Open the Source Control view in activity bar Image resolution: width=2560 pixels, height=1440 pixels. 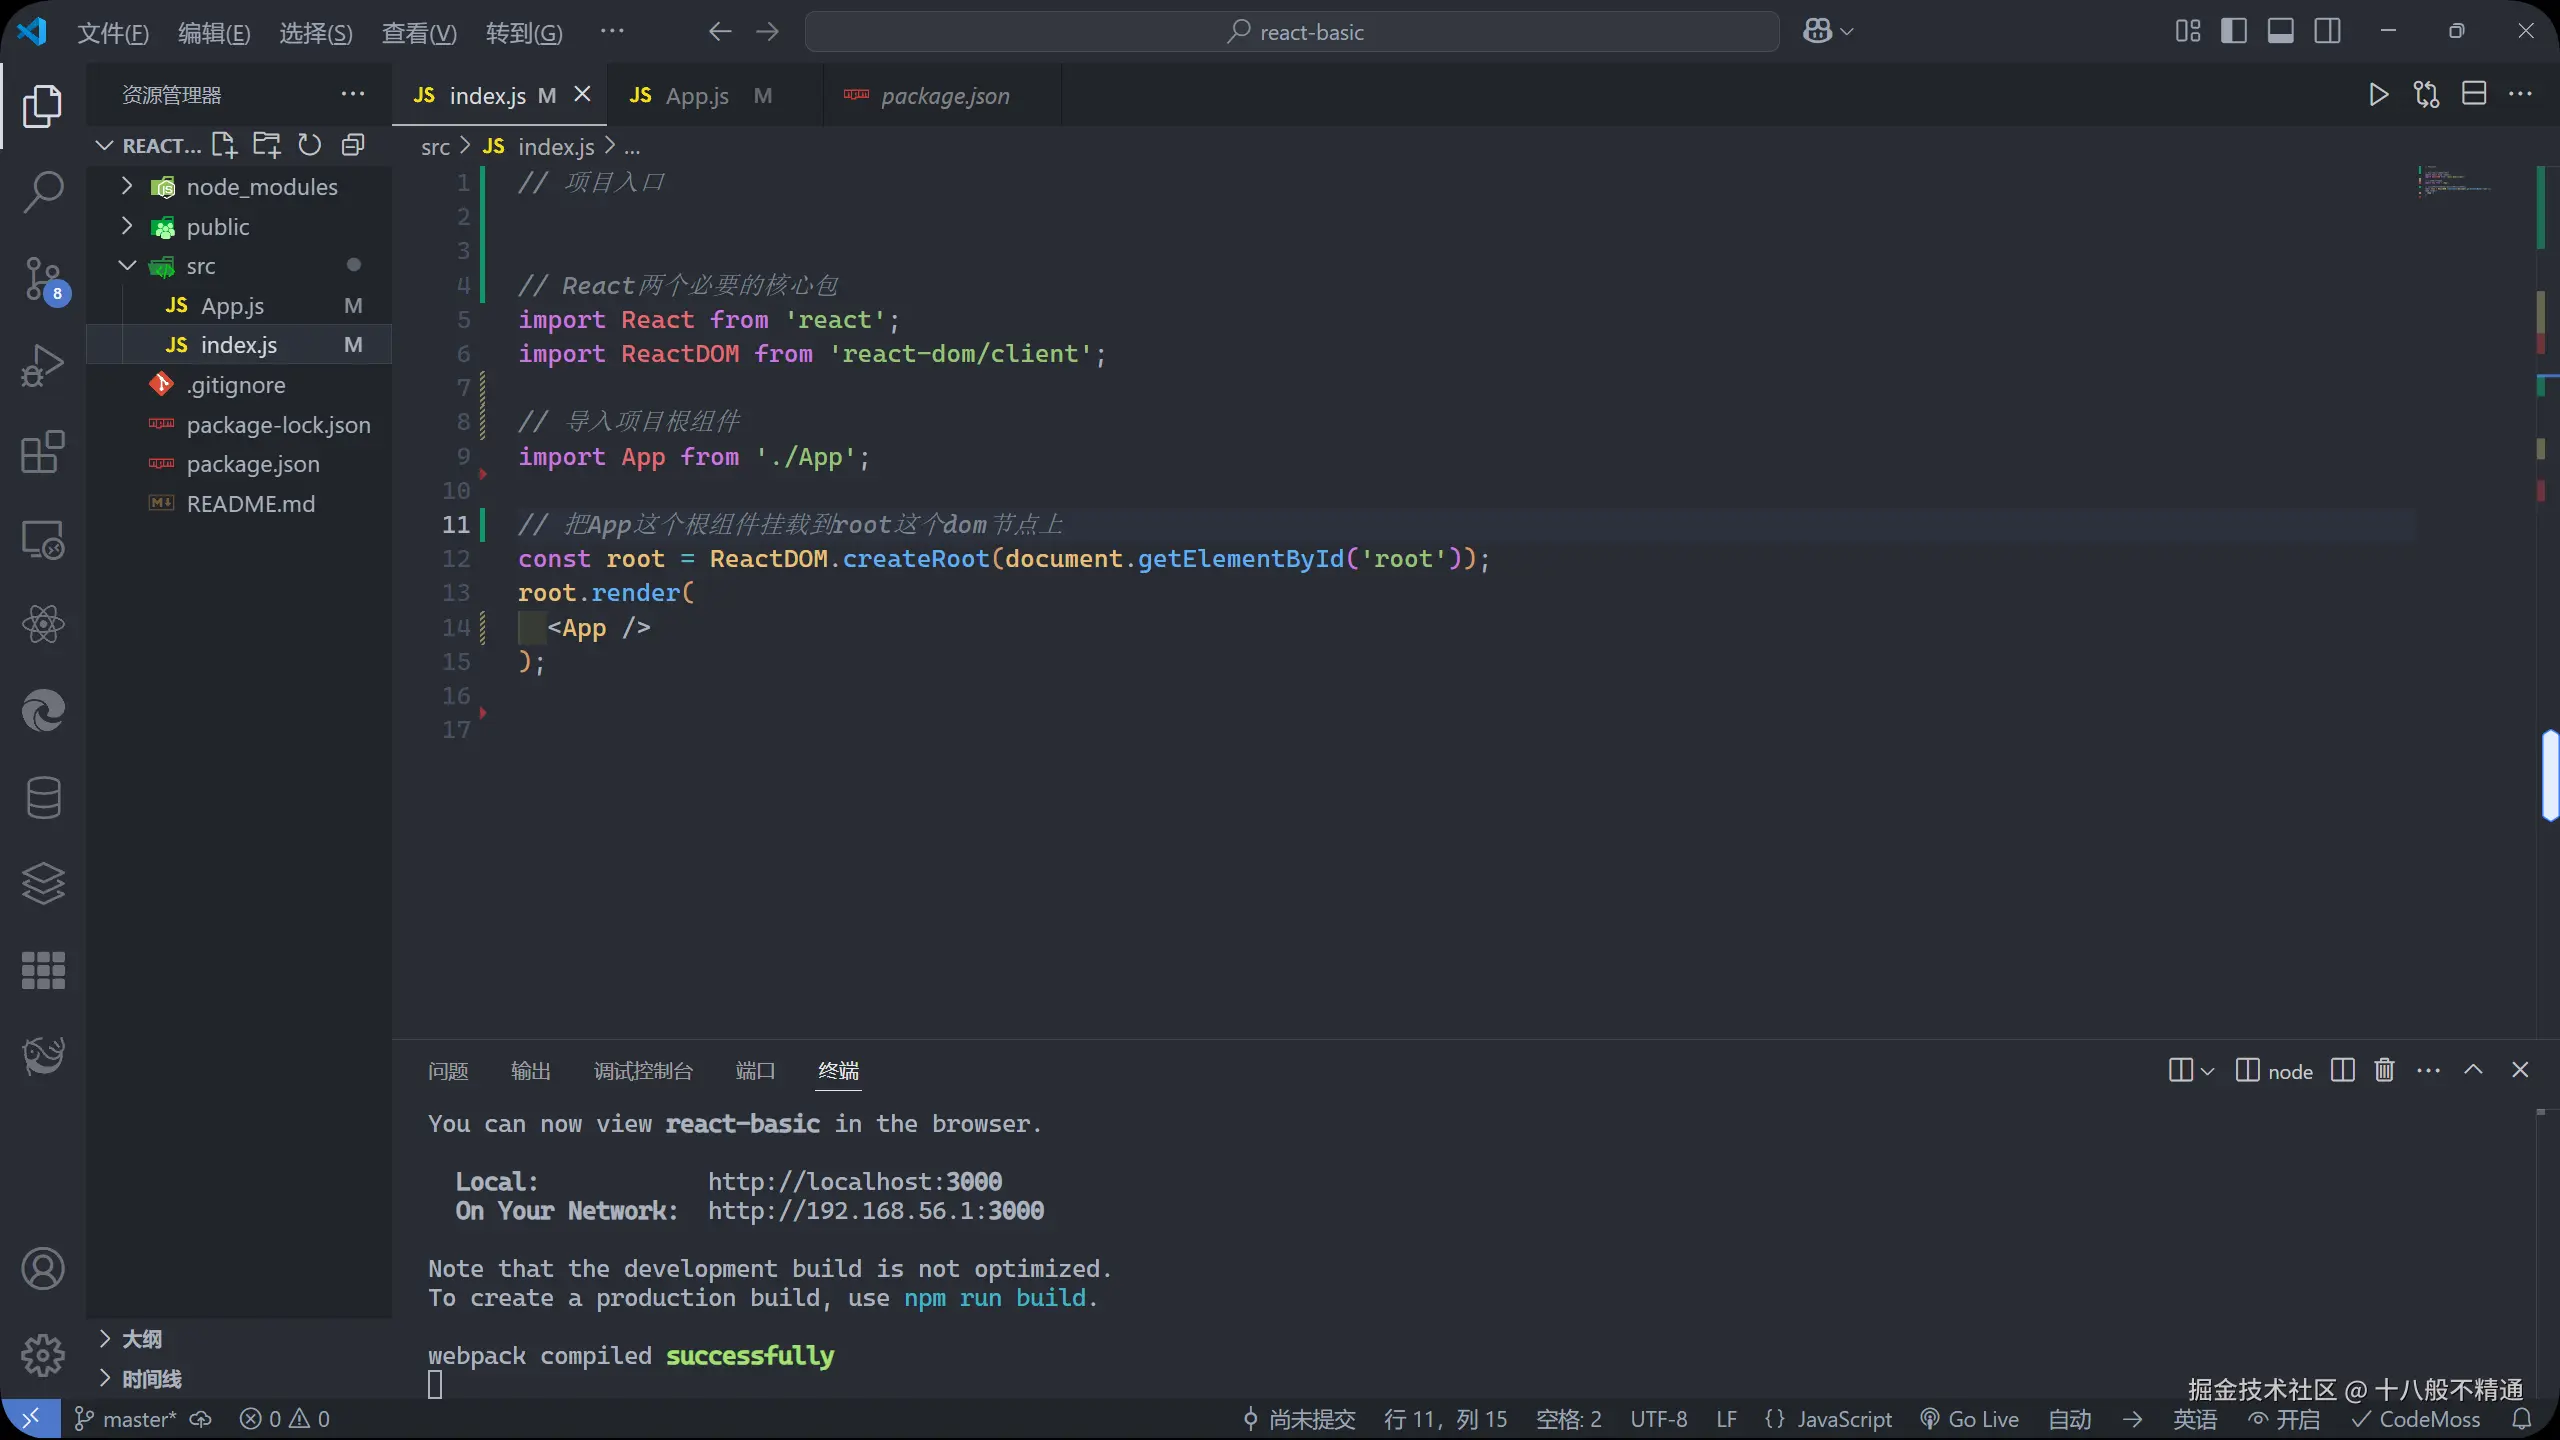tap(43, 279)
